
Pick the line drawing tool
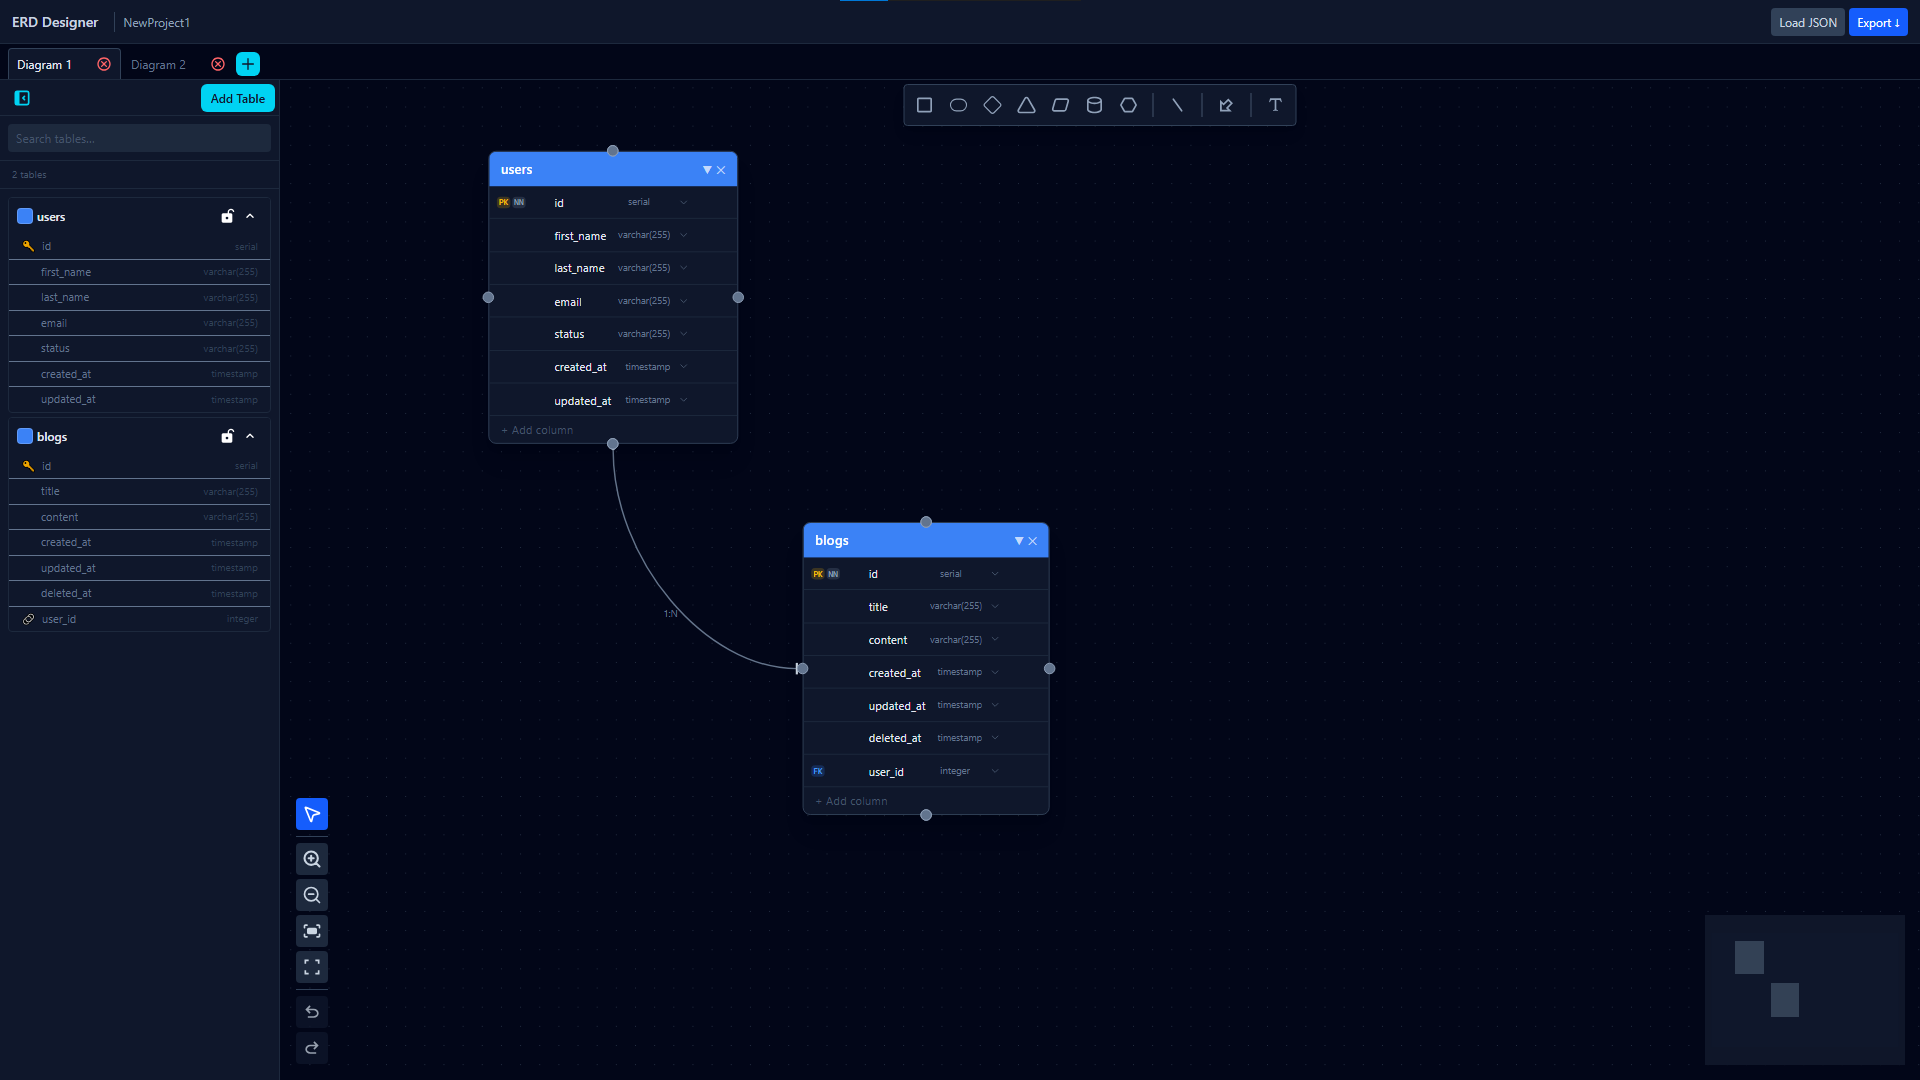point(1177,105)
